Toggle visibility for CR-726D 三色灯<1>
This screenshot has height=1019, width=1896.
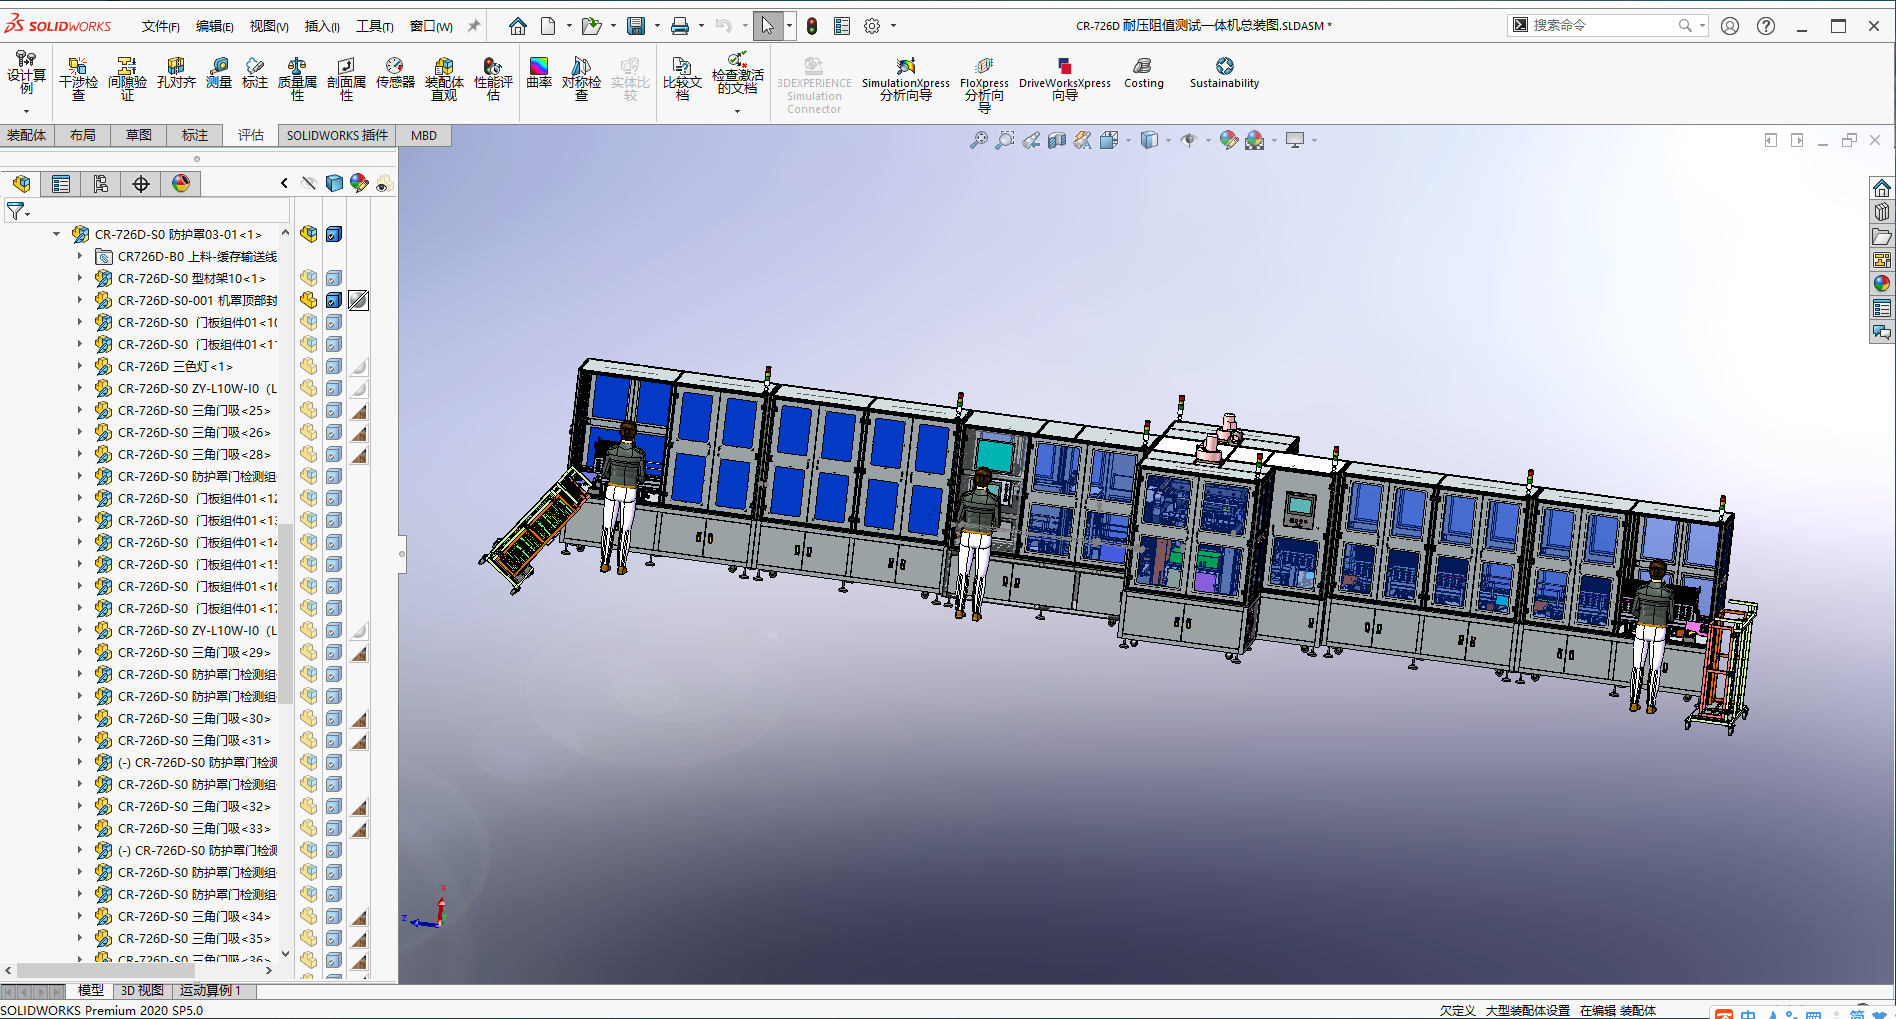[309, 366]
